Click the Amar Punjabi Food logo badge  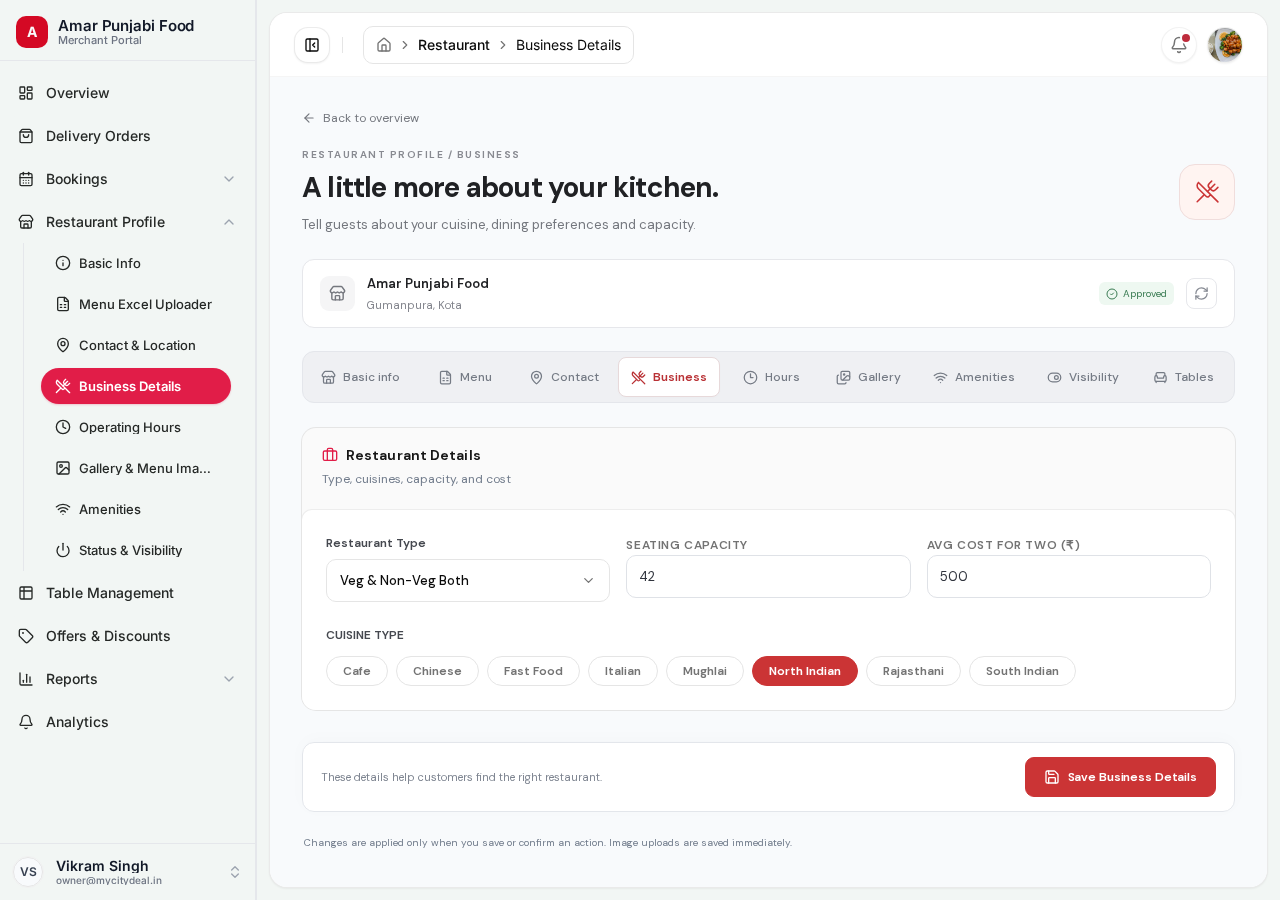[32, 32]
